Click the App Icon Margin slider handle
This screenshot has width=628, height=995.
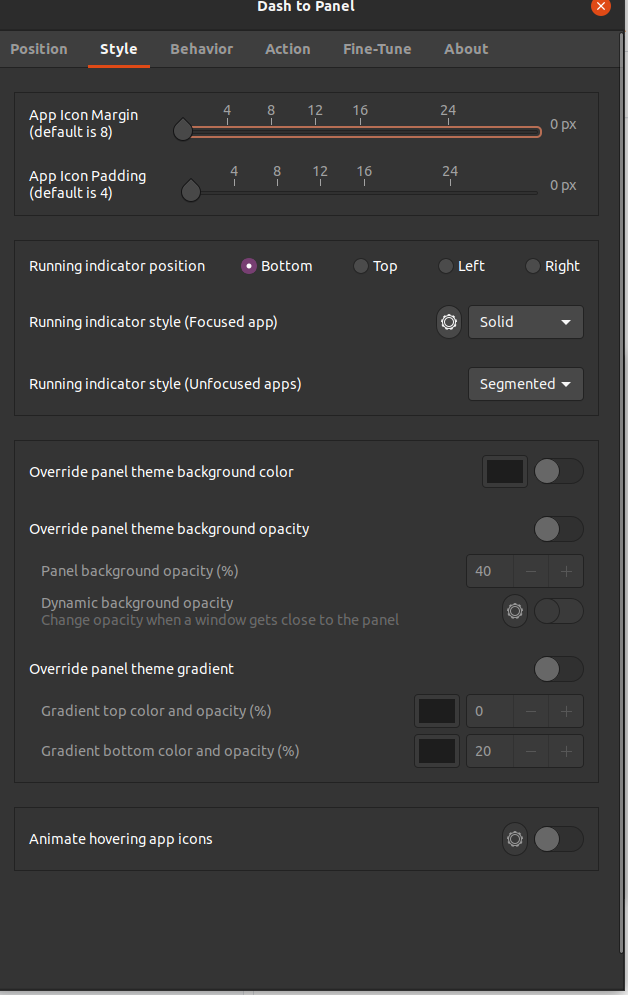pos(183,129)
